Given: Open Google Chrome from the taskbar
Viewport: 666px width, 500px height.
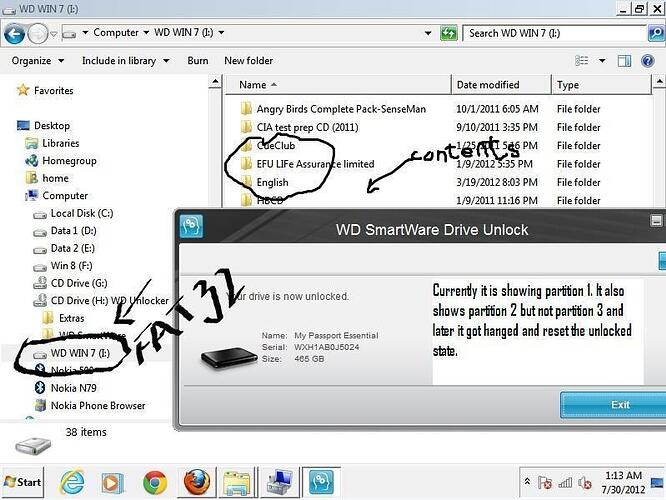Looking at the screenshot, I should (x=155, y=483).
